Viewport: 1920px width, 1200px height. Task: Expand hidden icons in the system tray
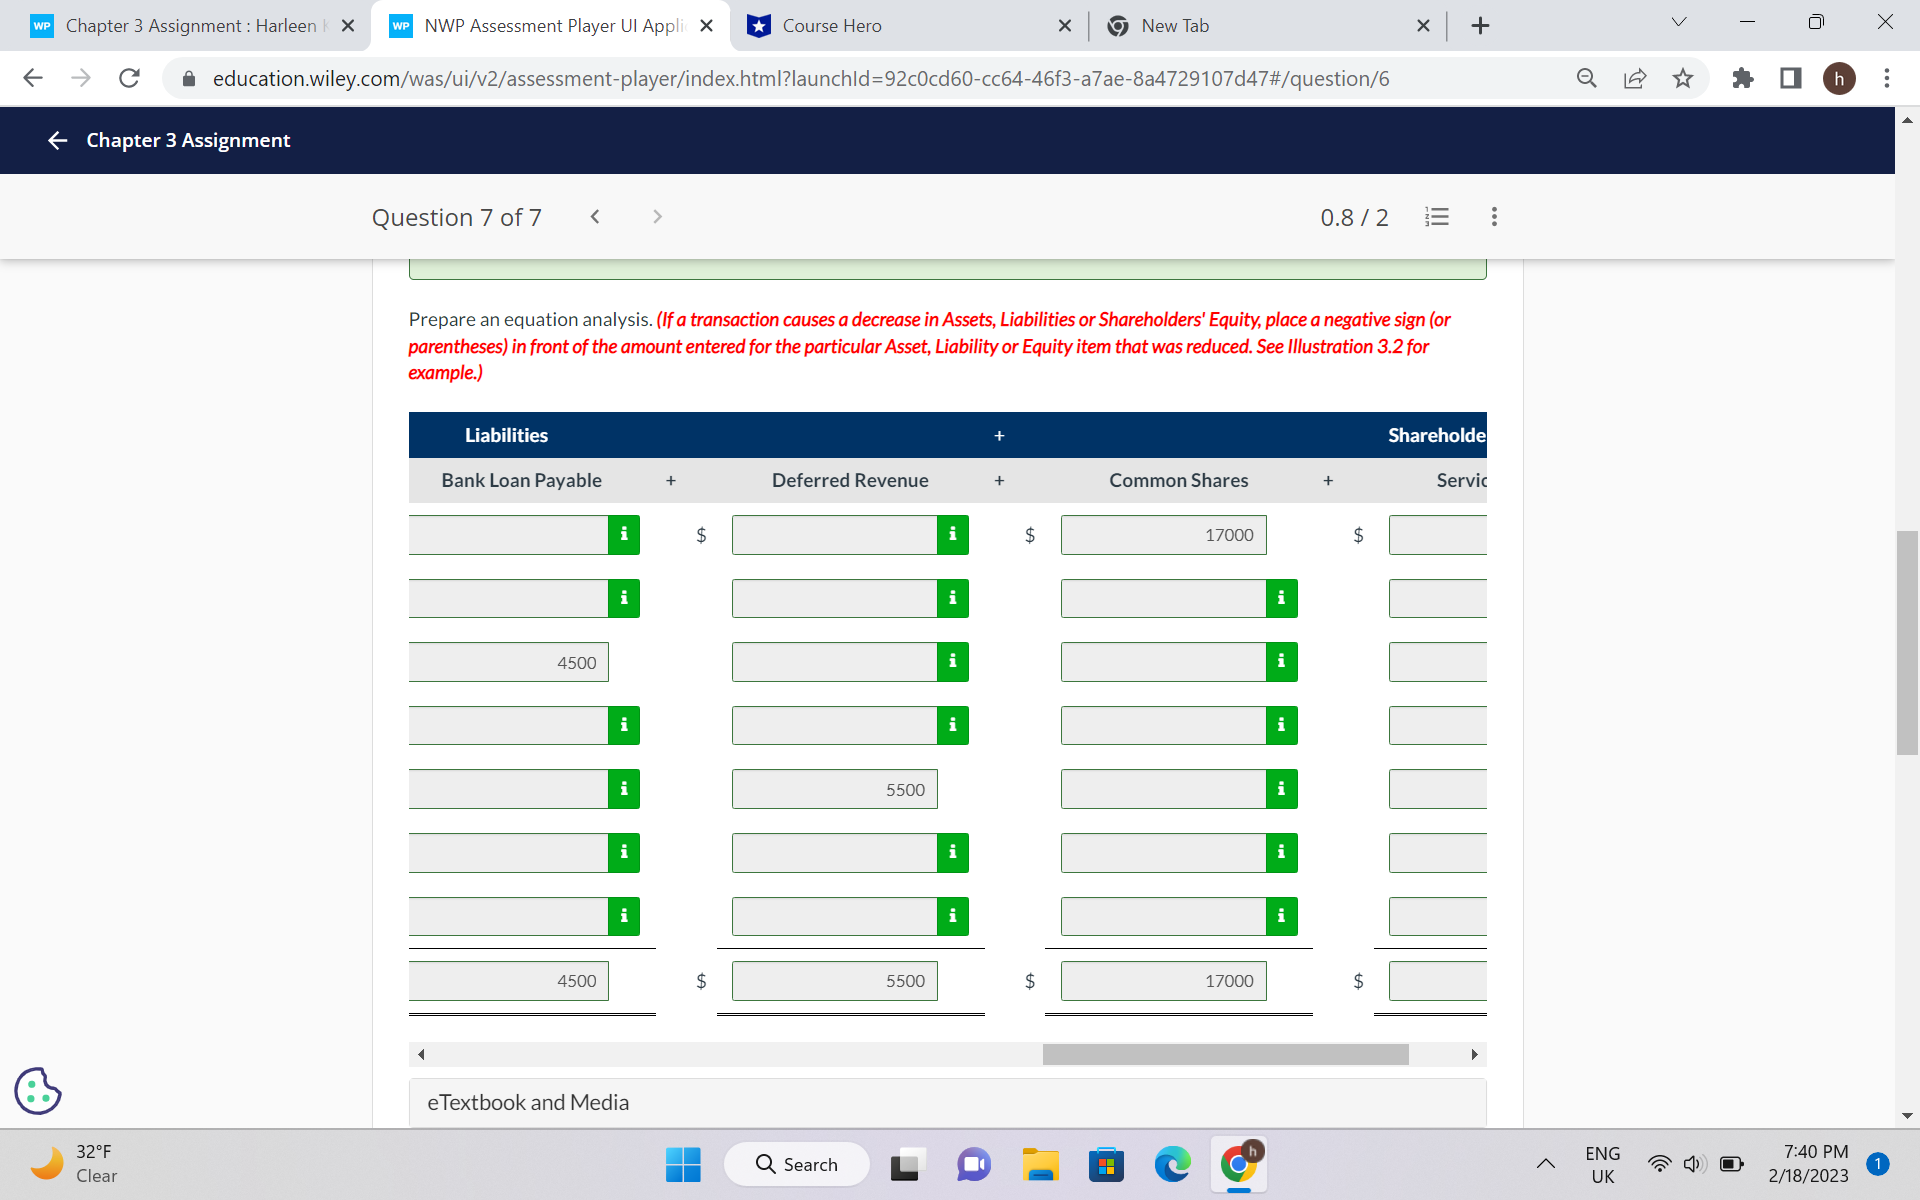(1545, 1164)
